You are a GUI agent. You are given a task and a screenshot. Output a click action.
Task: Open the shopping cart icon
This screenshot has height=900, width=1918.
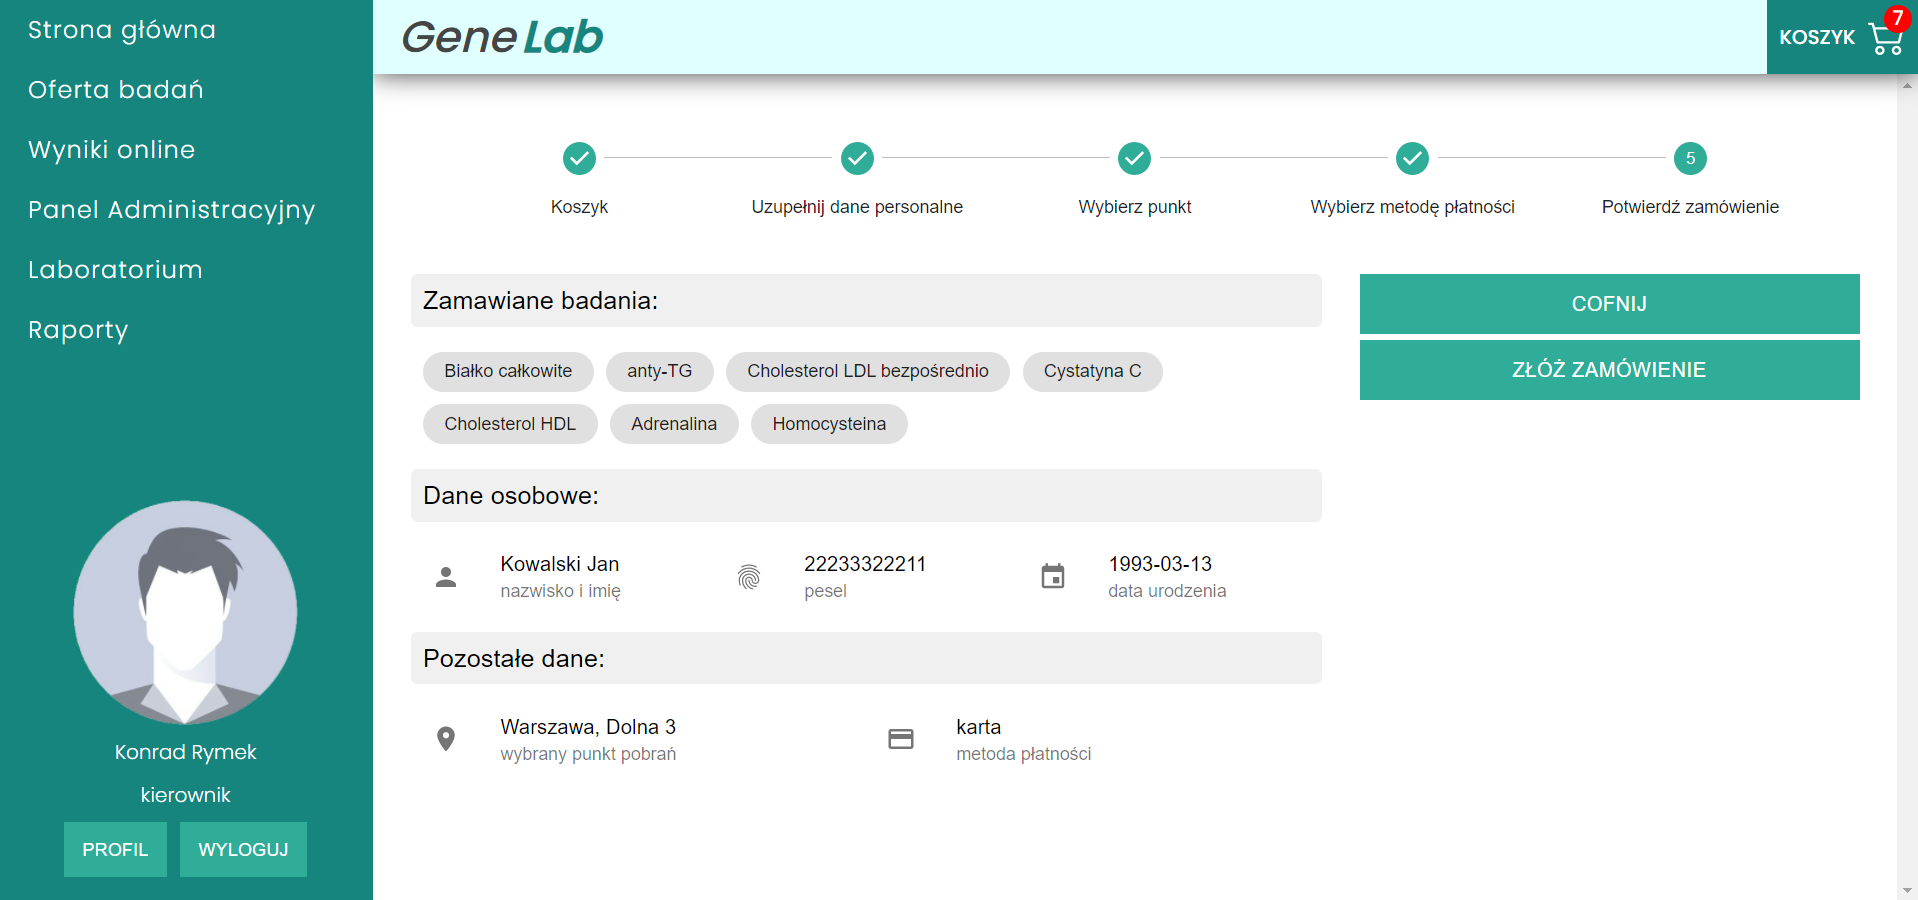click(x=1885, y=38)
